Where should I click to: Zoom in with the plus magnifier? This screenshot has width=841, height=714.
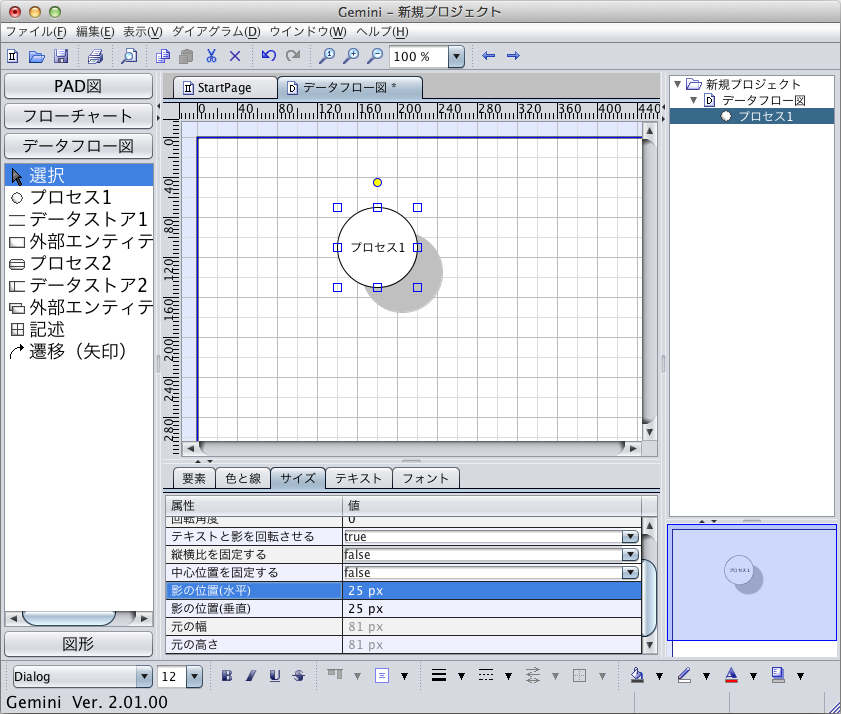click(x=351, y=56)
